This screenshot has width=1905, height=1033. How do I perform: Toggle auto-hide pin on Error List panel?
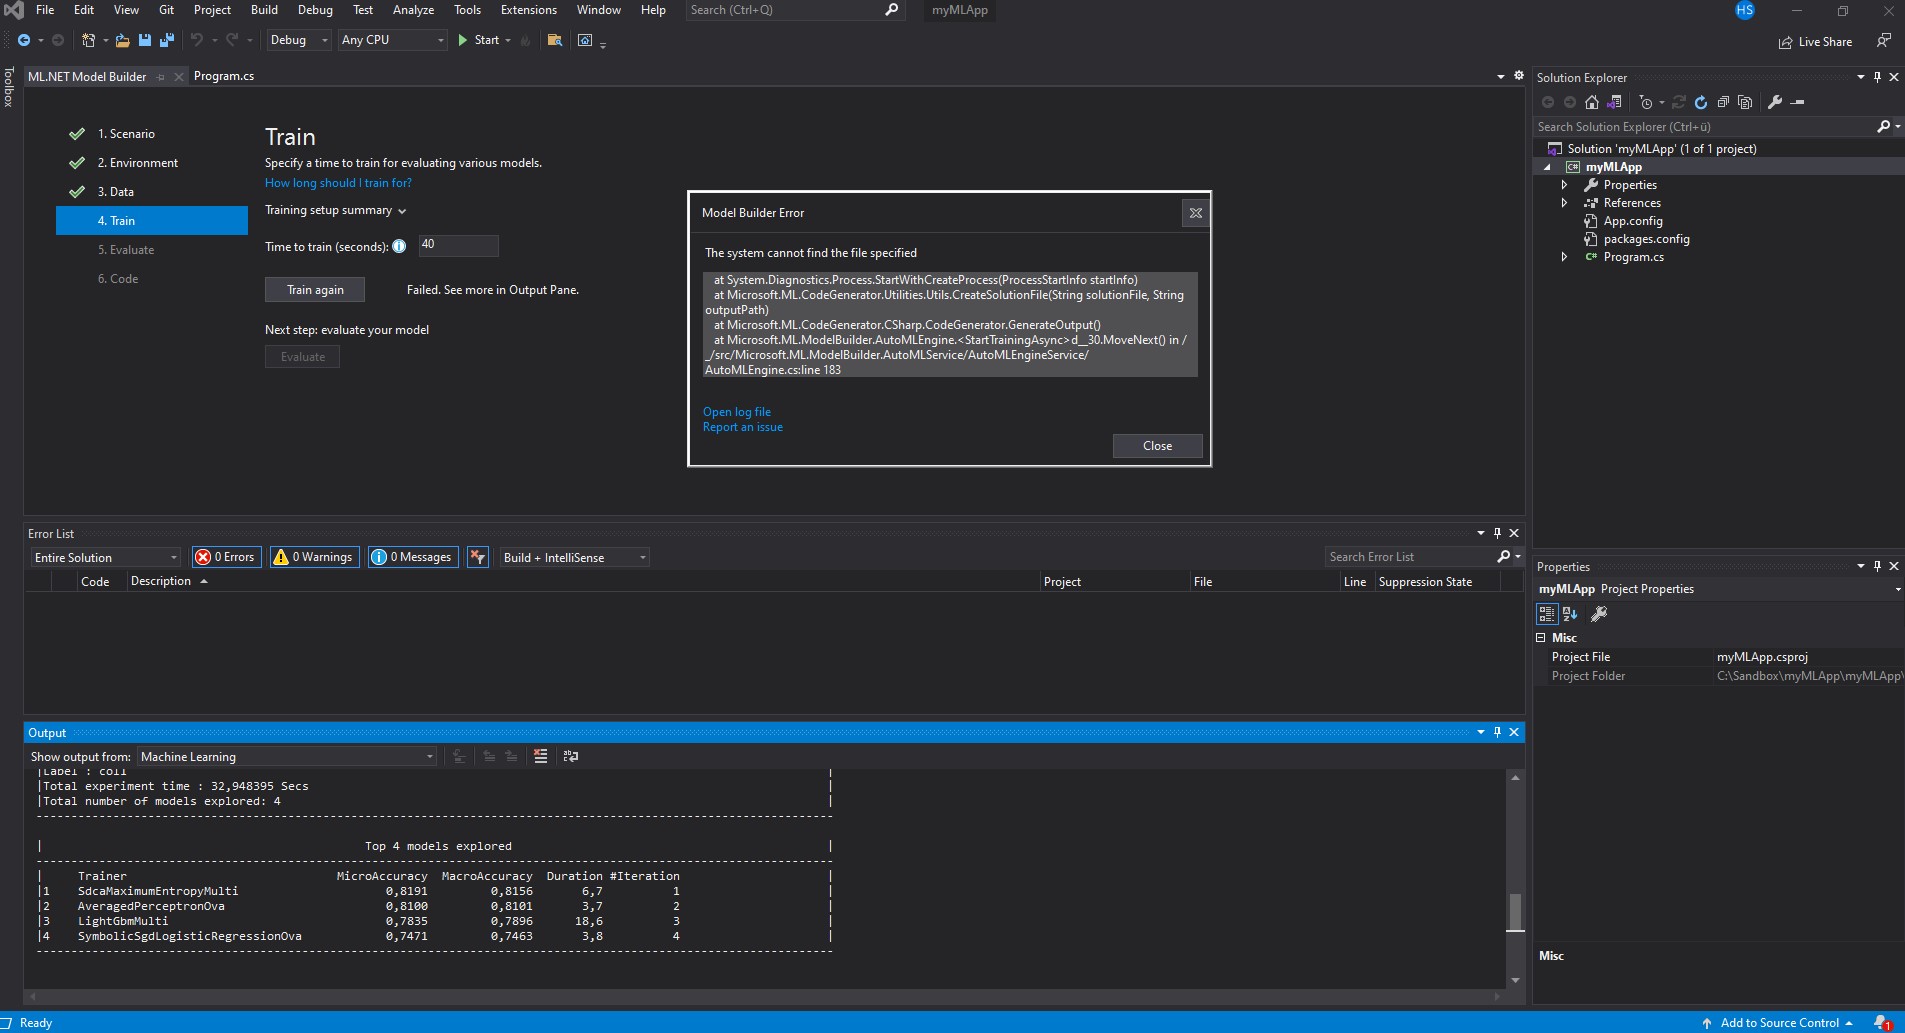point(1497,533)
